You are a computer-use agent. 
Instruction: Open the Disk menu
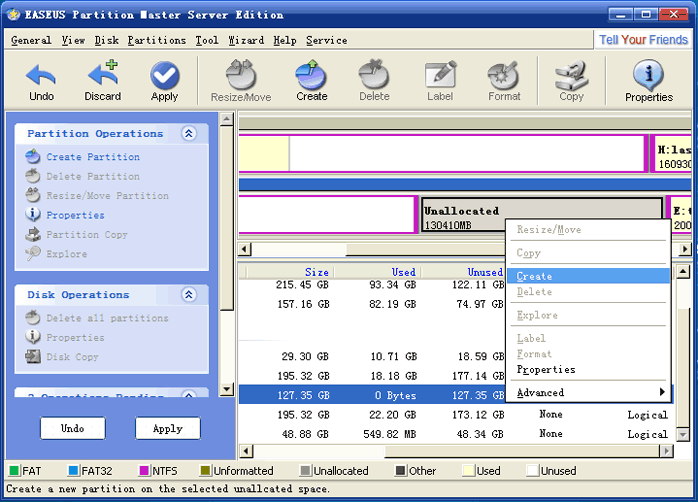coord(107,40)
